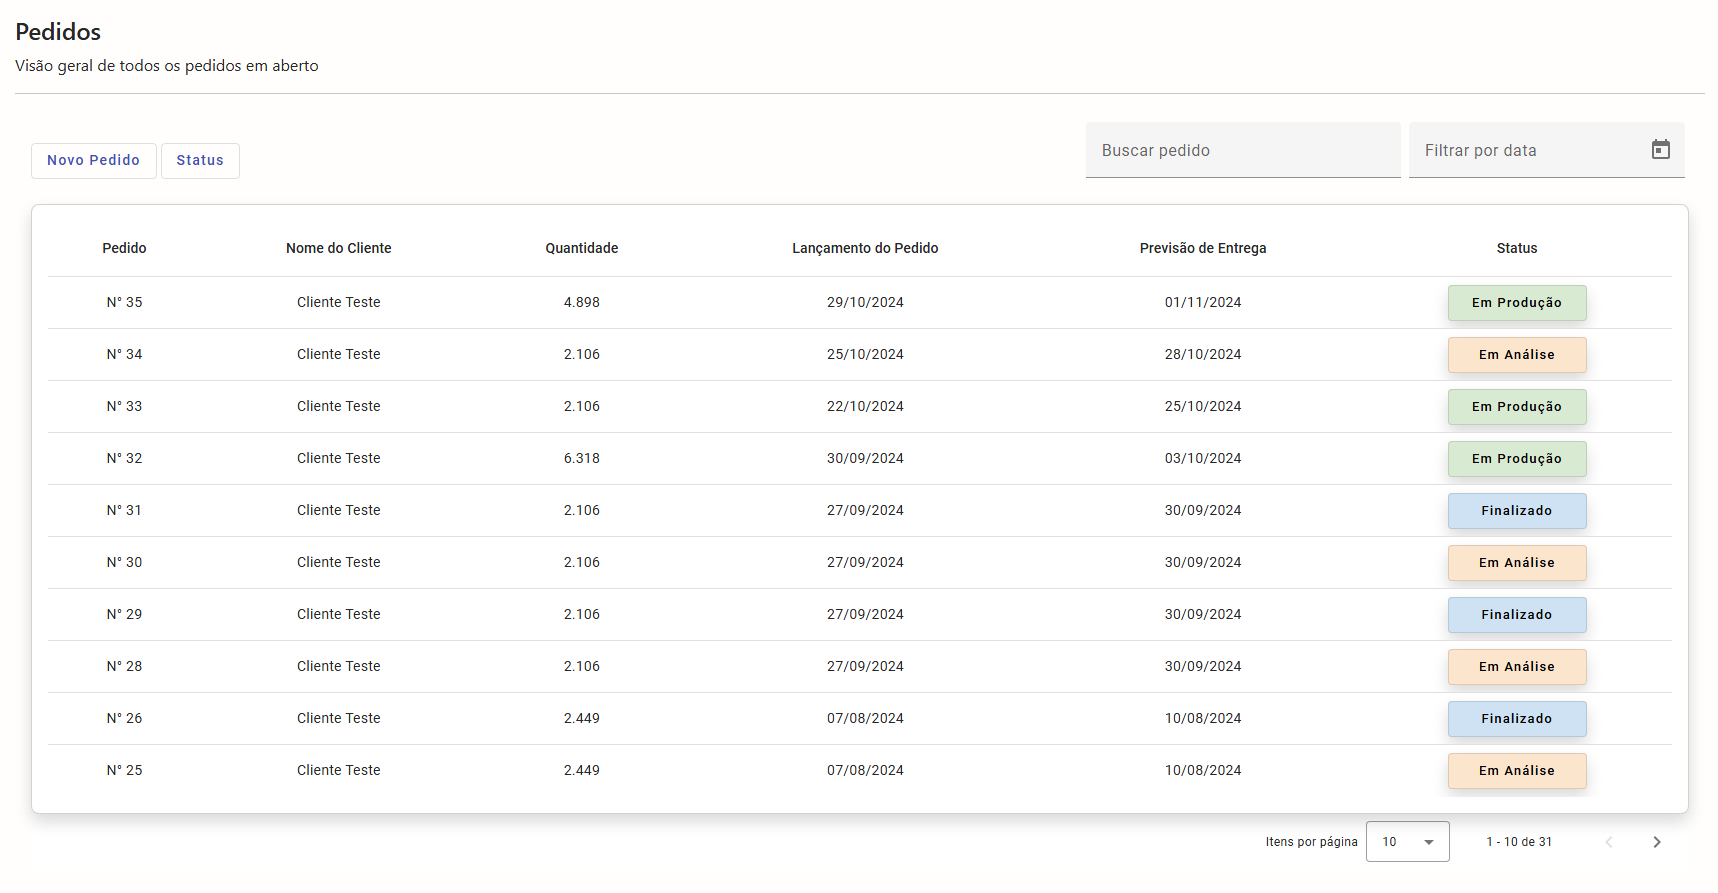Focus the Buscar pedido search field
Viewport: 1718px width, 893px height.
1242,150
